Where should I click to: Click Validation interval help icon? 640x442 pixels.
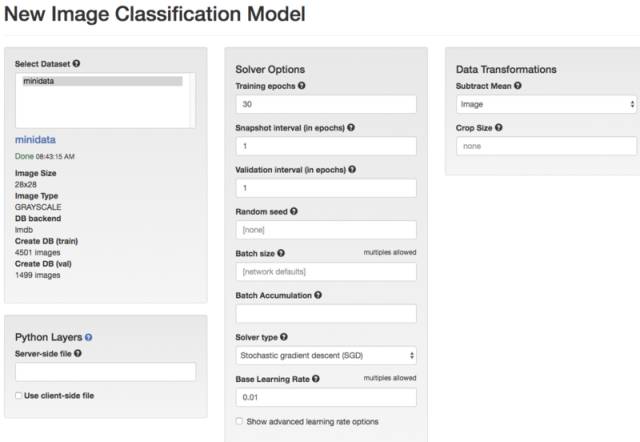(x=352, y=169)
